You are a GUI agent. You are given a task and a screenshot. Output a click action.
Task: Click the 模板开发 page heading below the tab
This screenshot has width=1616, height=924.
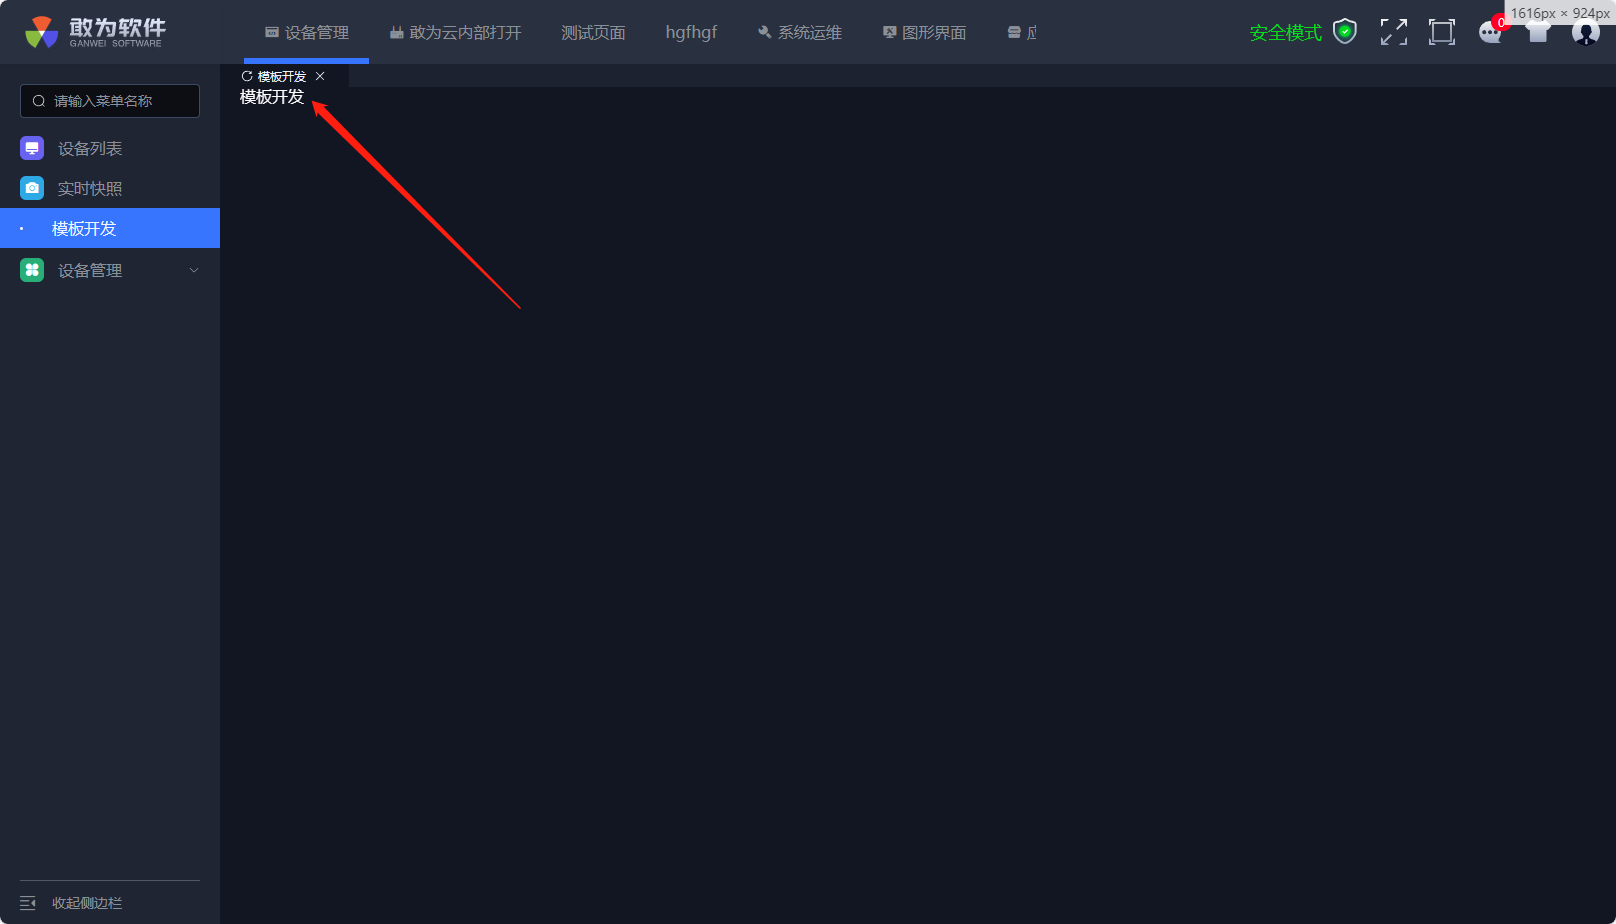[x=272, y=97]
